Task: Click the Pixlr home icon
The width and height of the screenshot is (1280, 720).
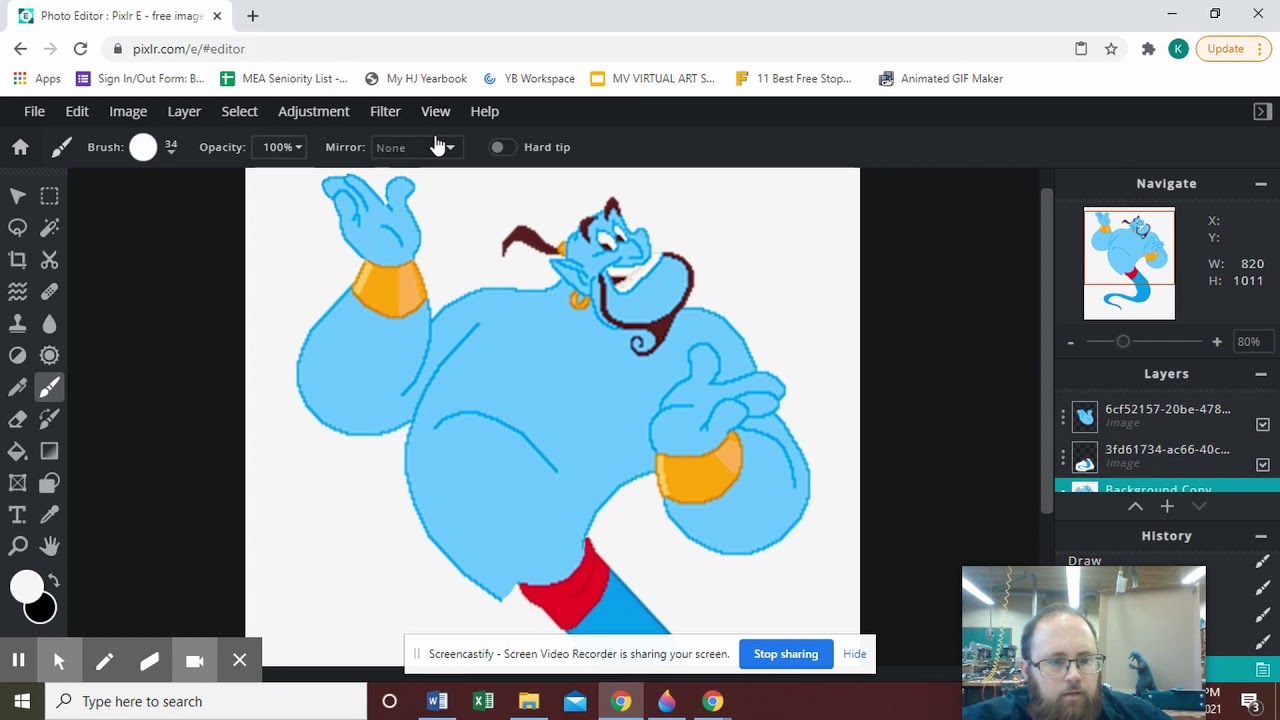Action: tap(20, 147)
